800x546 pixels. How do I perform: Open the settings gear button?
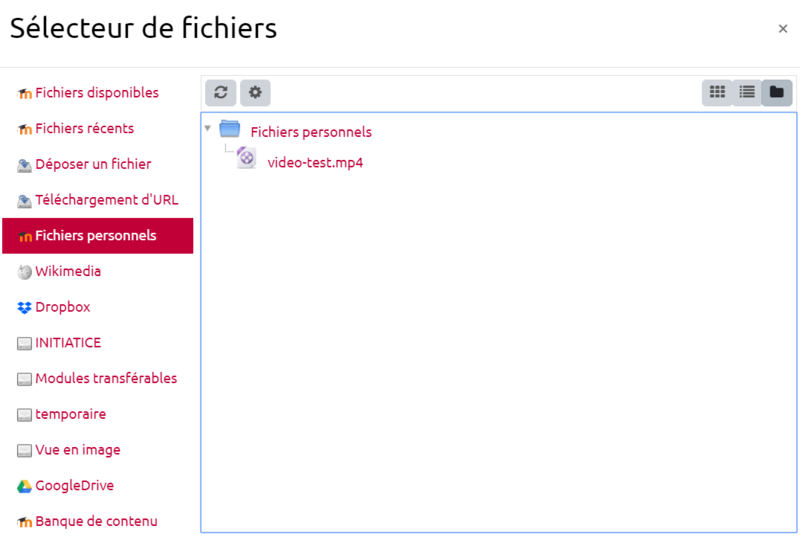pos(255,93)
